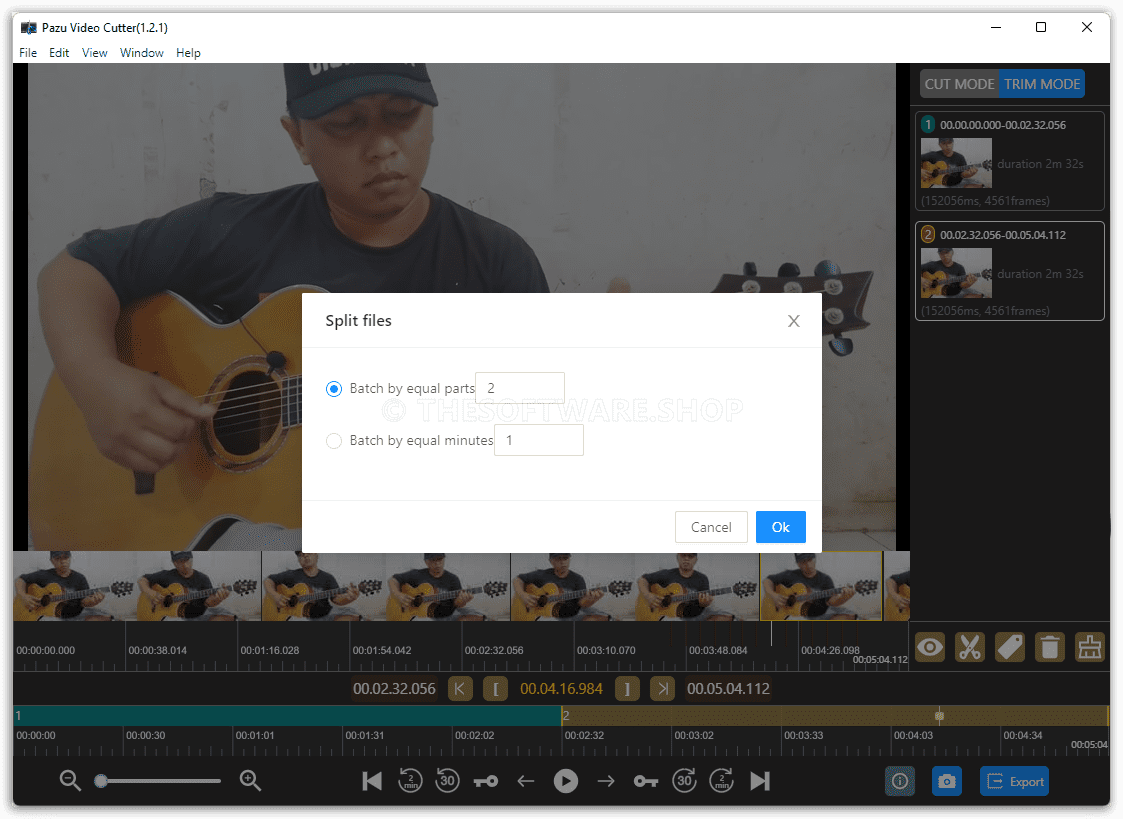Go to the previous keyframe
Viewport: 1123px width, 819px height.
pyautogui.click(x=486, y=781)
